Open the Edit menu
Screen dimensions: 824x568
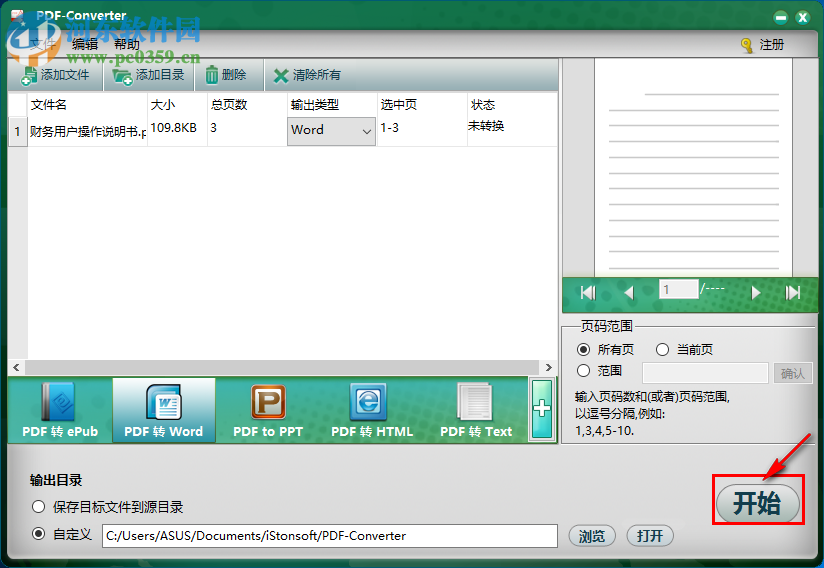[85, 45]
